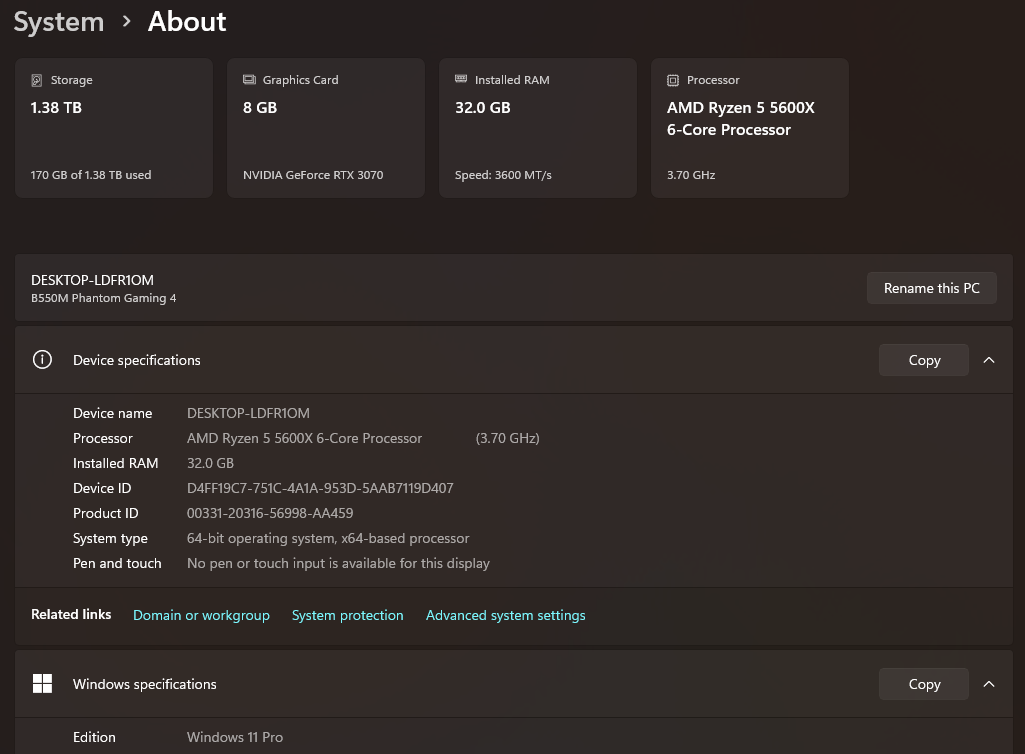
Task: Click the Device specifications info icon
Action: (42, 359)
